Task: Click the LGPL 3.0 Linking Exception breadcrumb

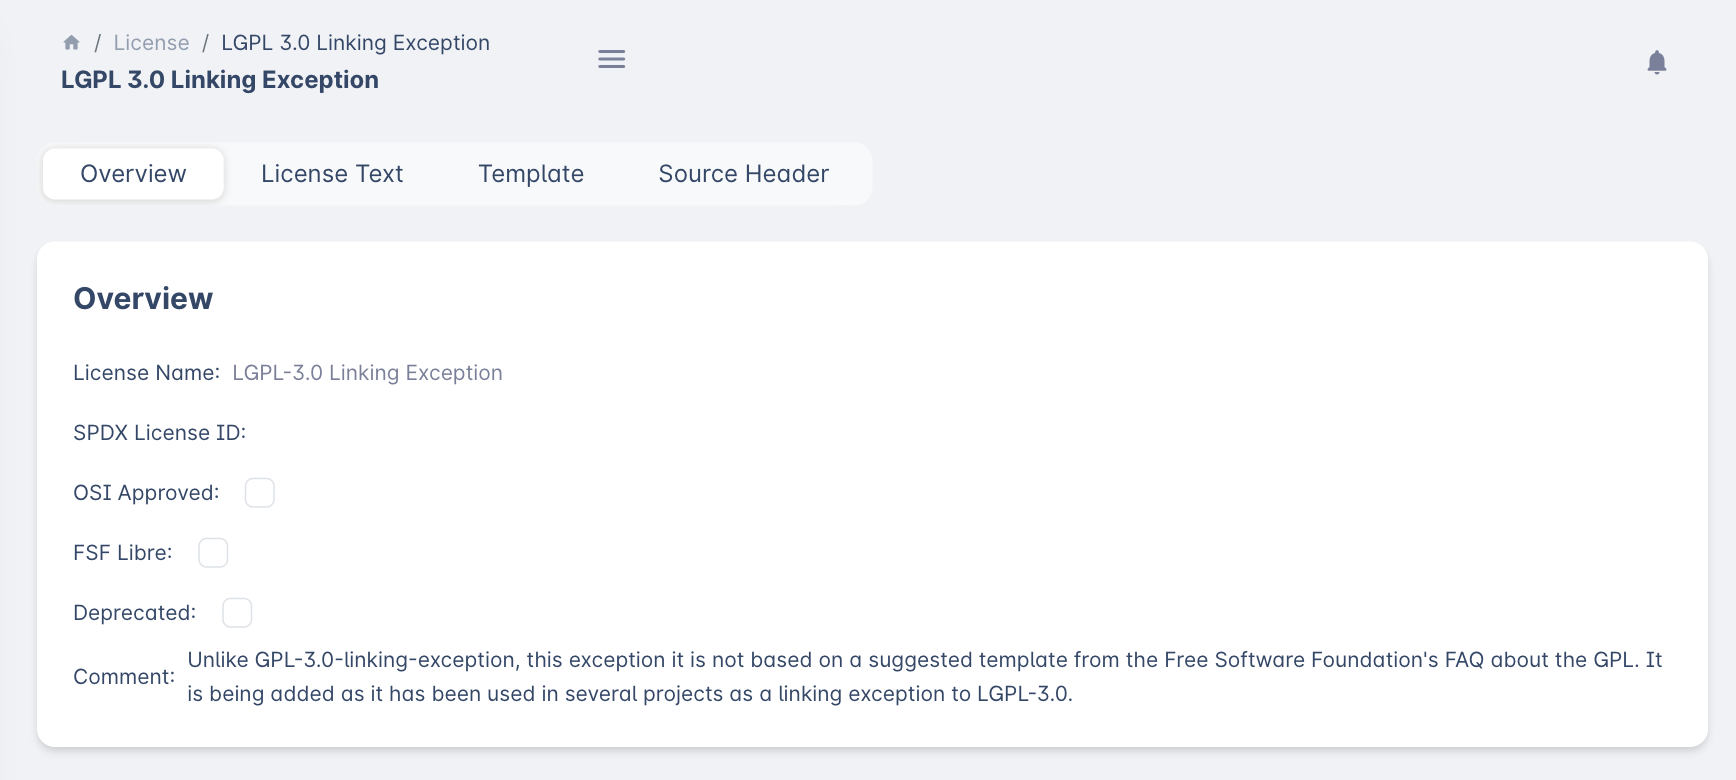Action: [x=355, y=43]
